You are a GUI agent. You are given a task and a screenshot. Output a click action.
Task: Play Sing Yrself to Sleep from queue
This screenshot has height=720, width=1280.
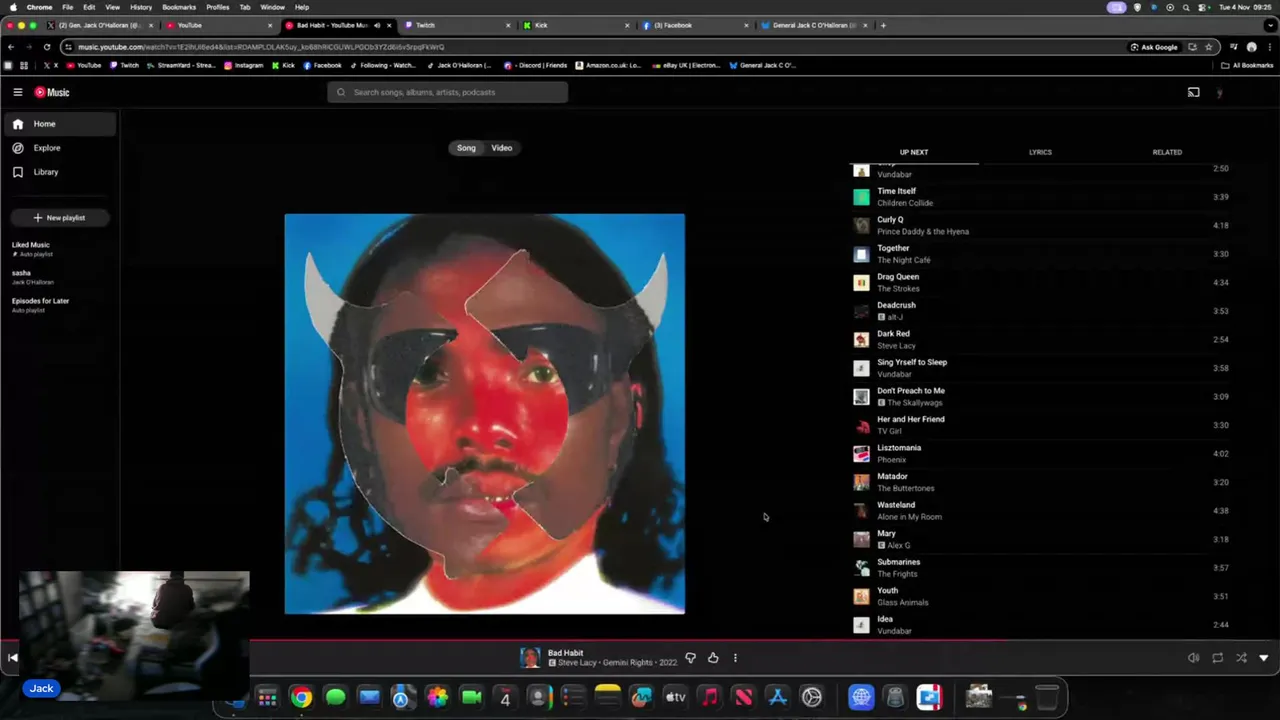tap(1040, 368)
